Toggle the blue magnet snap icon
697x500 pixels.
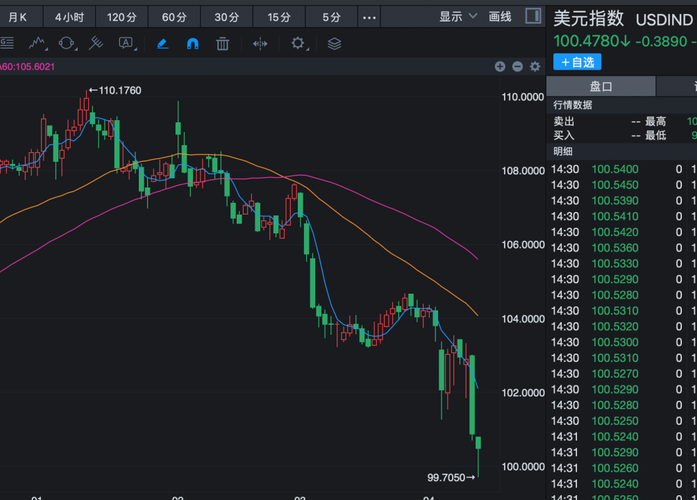pyautogui.click(x=192, y=43)
